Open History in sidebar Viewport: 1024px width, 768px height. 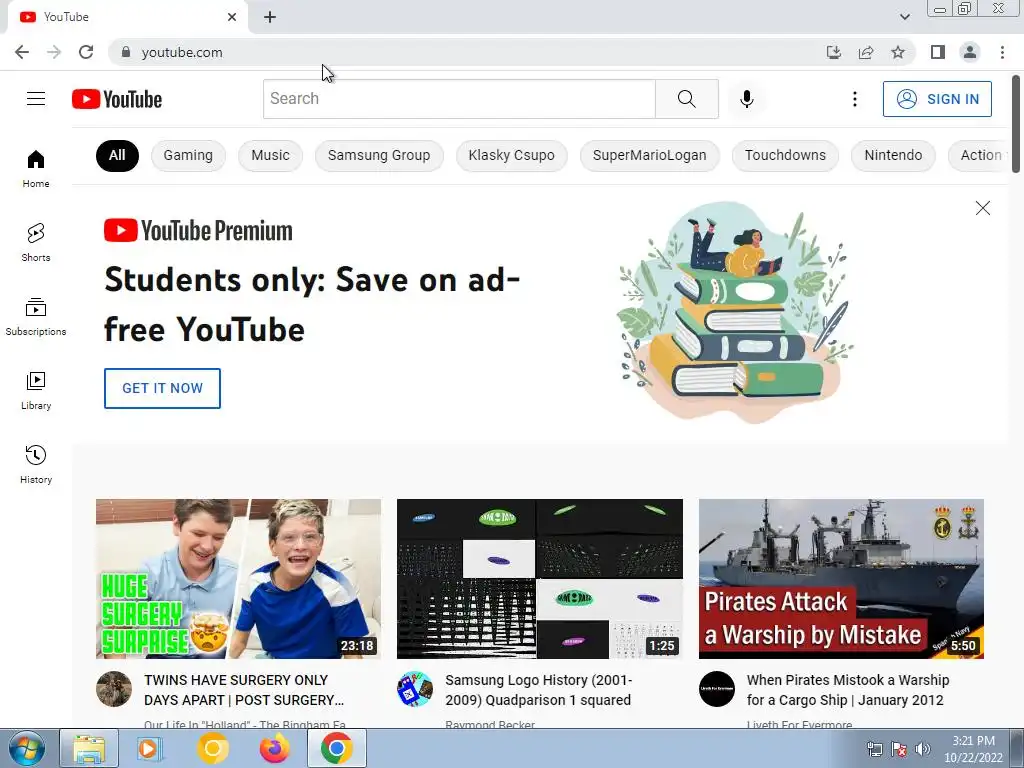[x=36, y=464]
